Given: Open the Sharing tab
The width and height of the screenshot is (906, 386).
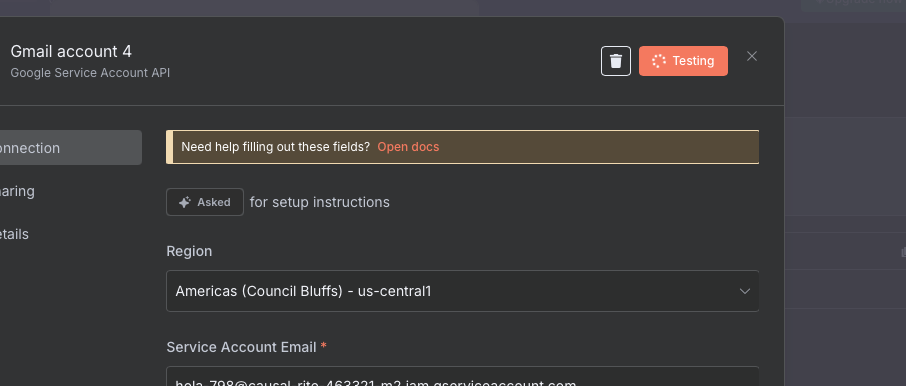Looking at the screenshot, I should pos(69,191).
